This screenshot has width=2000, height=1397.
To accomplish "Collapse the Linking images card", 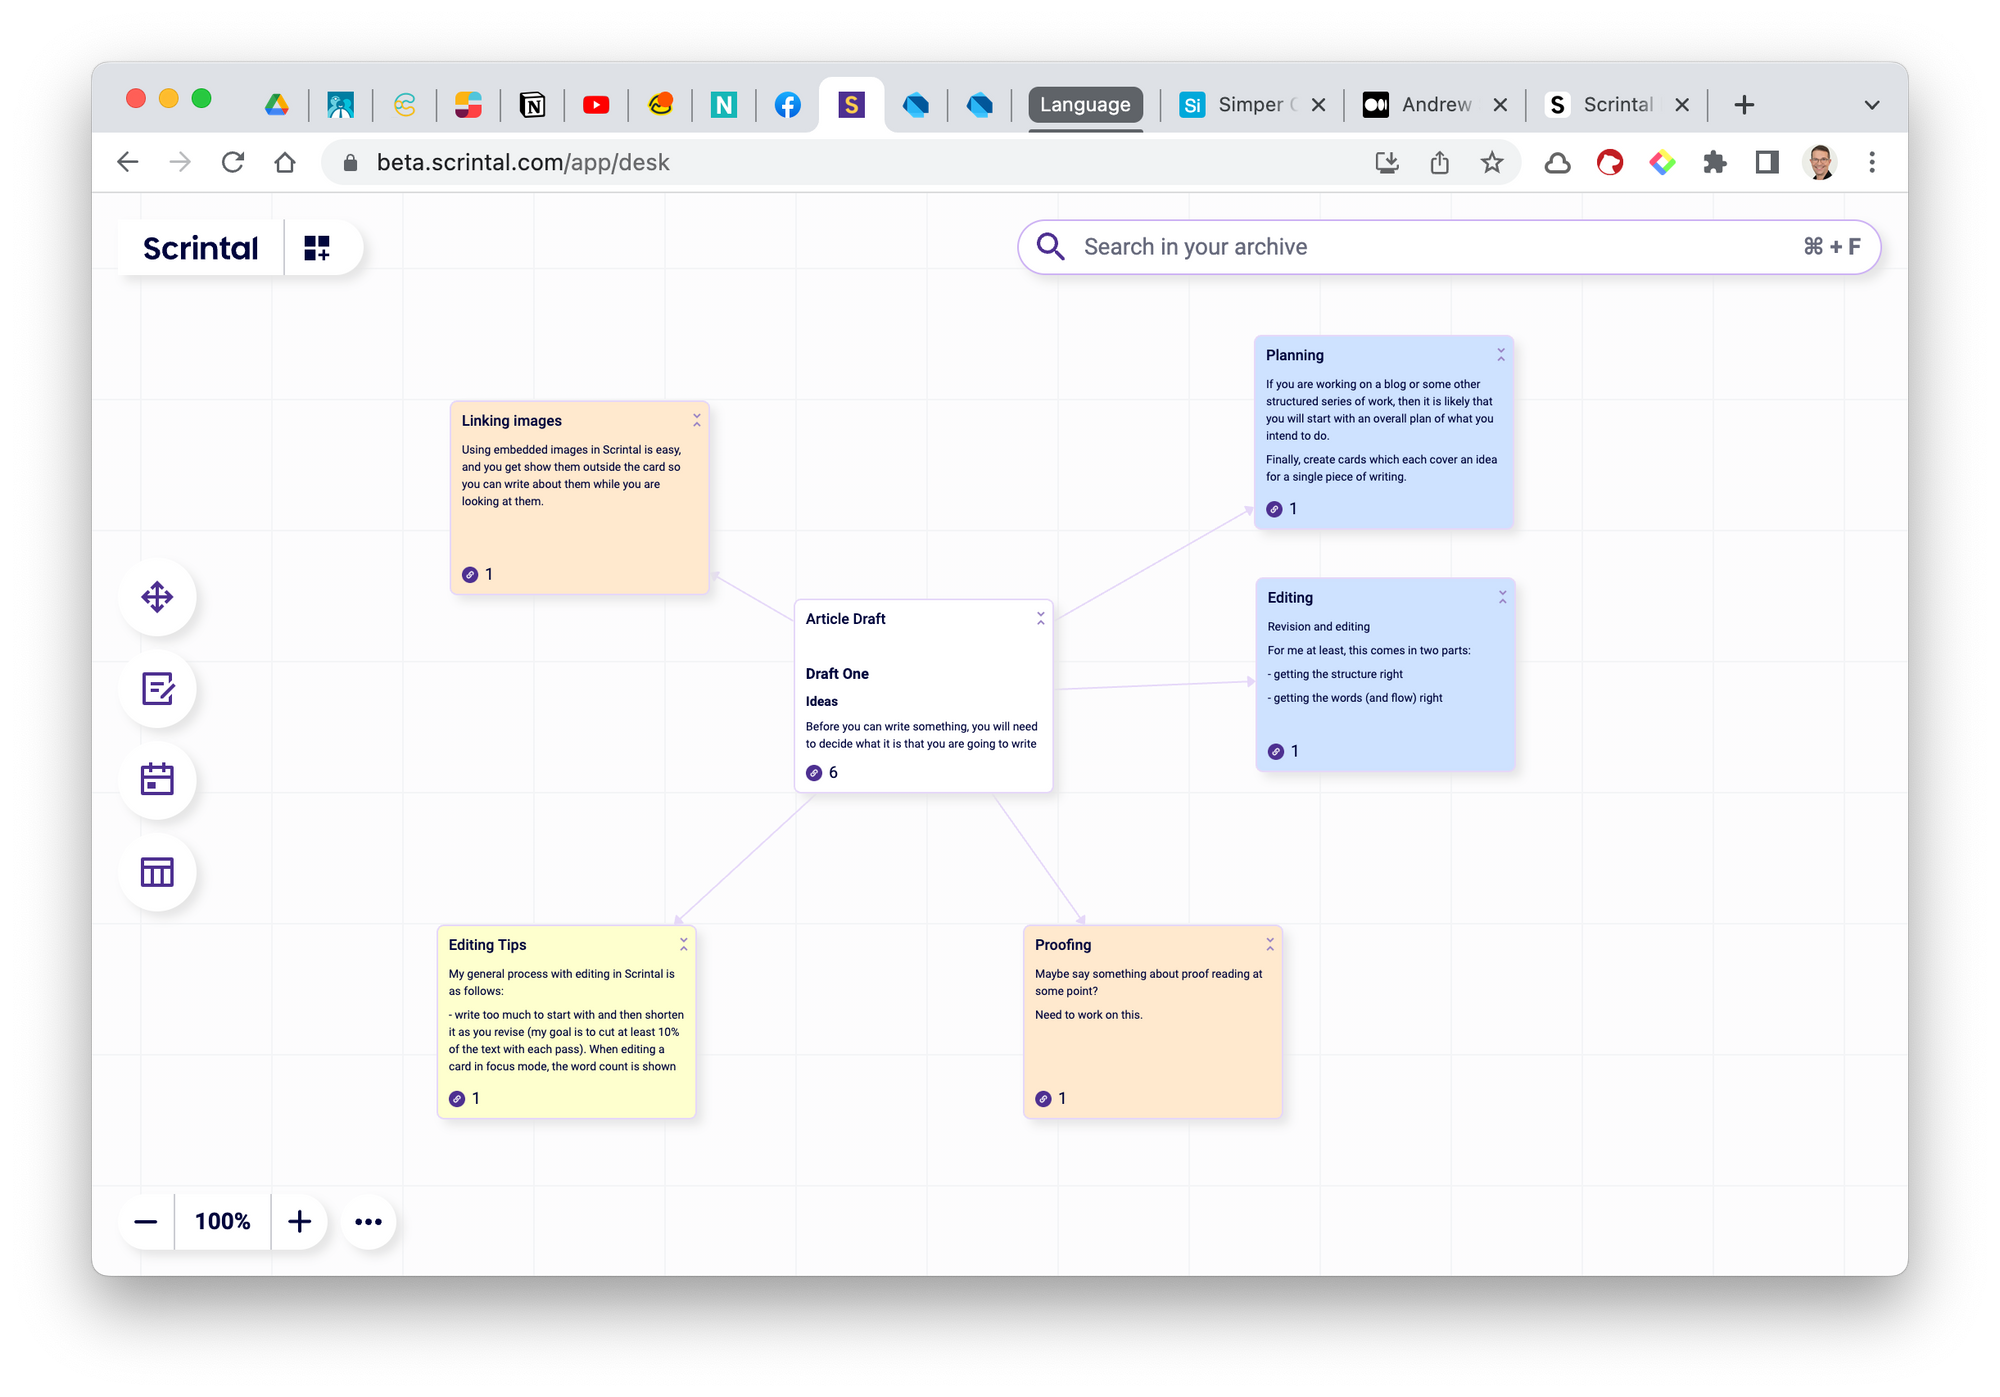I will (x=696, y=421).
